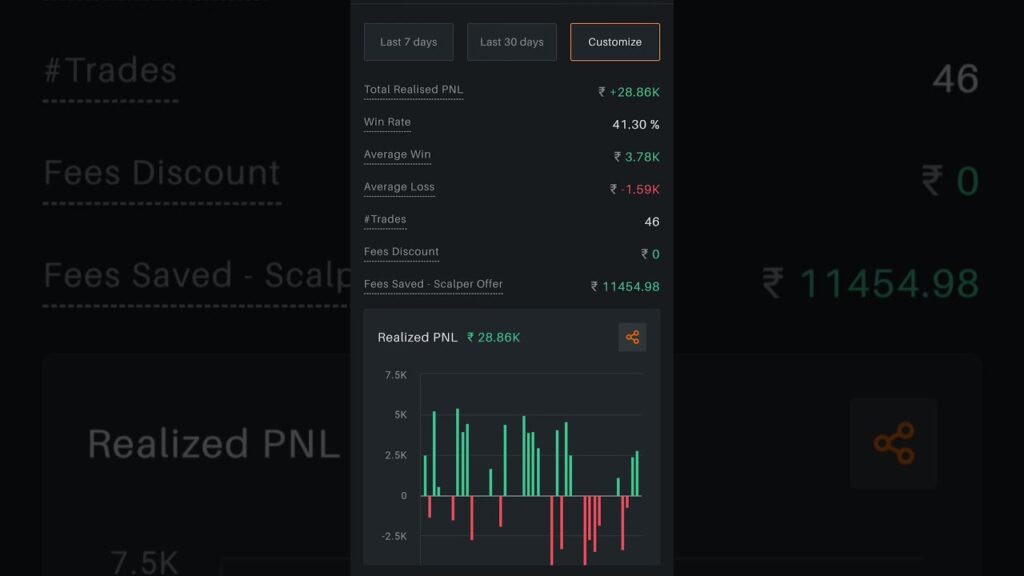Click the Total Realised PNL label
The image size is (1024, 576).
pyautogui.click(x=413, y=90)
